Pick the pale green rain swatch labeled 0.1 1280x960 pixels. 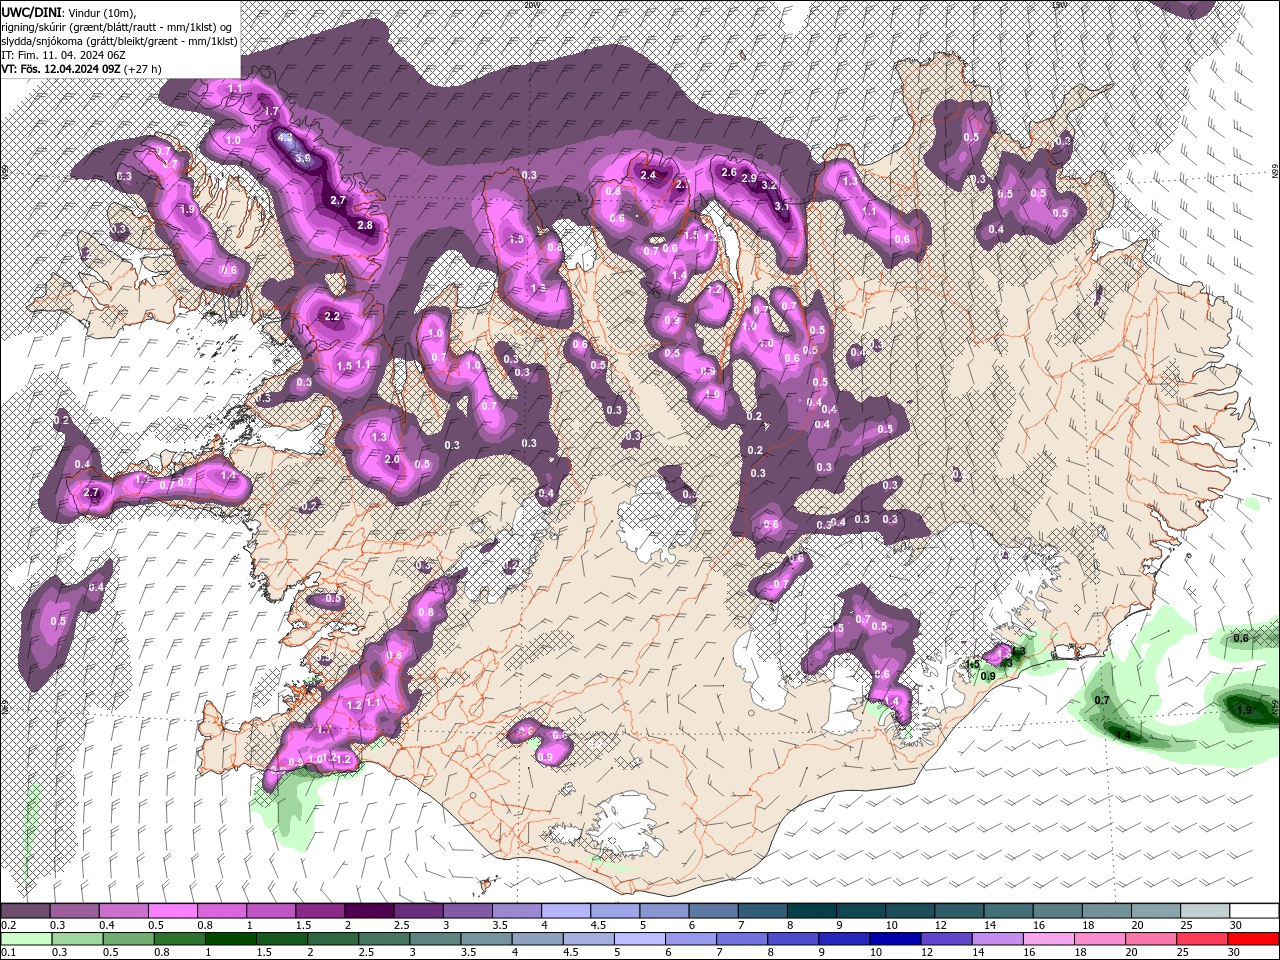(25, 939)
